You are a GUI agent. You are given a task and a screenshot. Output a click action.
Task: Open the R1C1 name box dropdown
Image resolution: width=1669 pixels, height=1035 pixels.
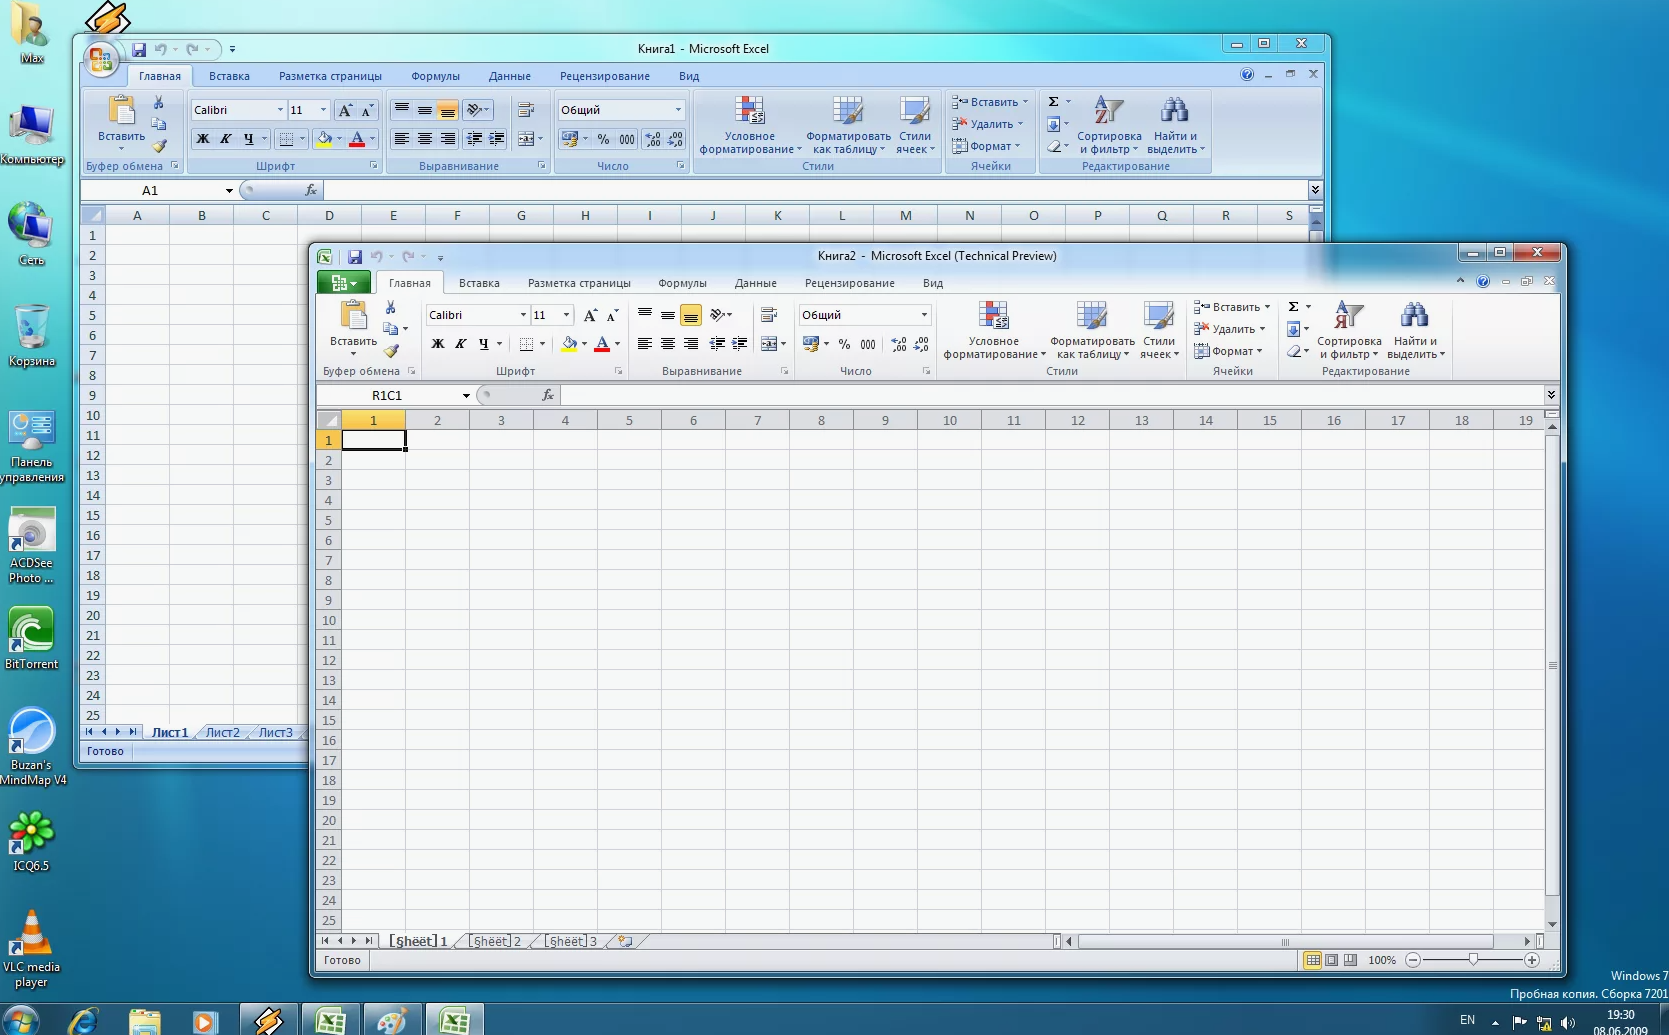466,396
